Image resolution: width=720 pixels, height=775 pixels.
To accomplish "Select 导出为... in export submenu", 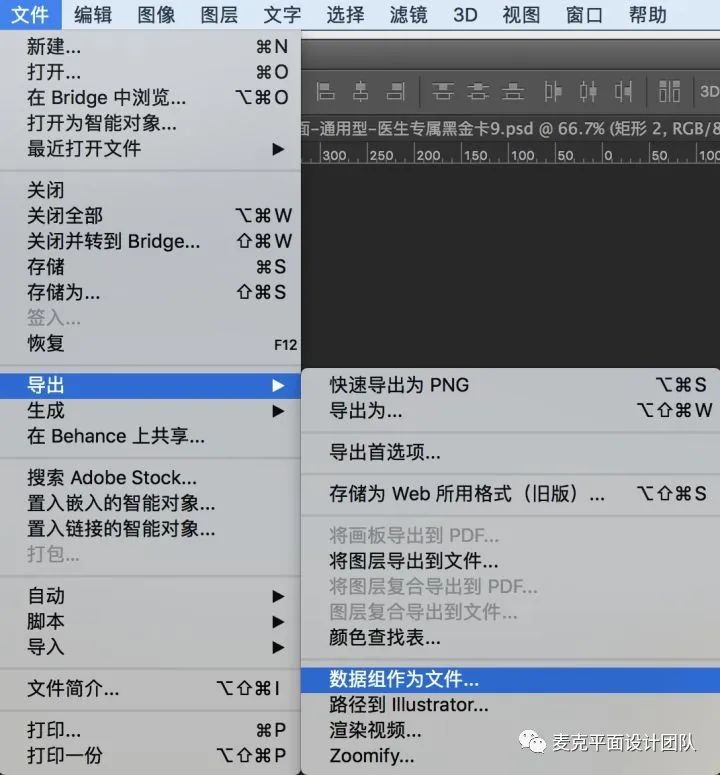I will [x=510, y=411].
